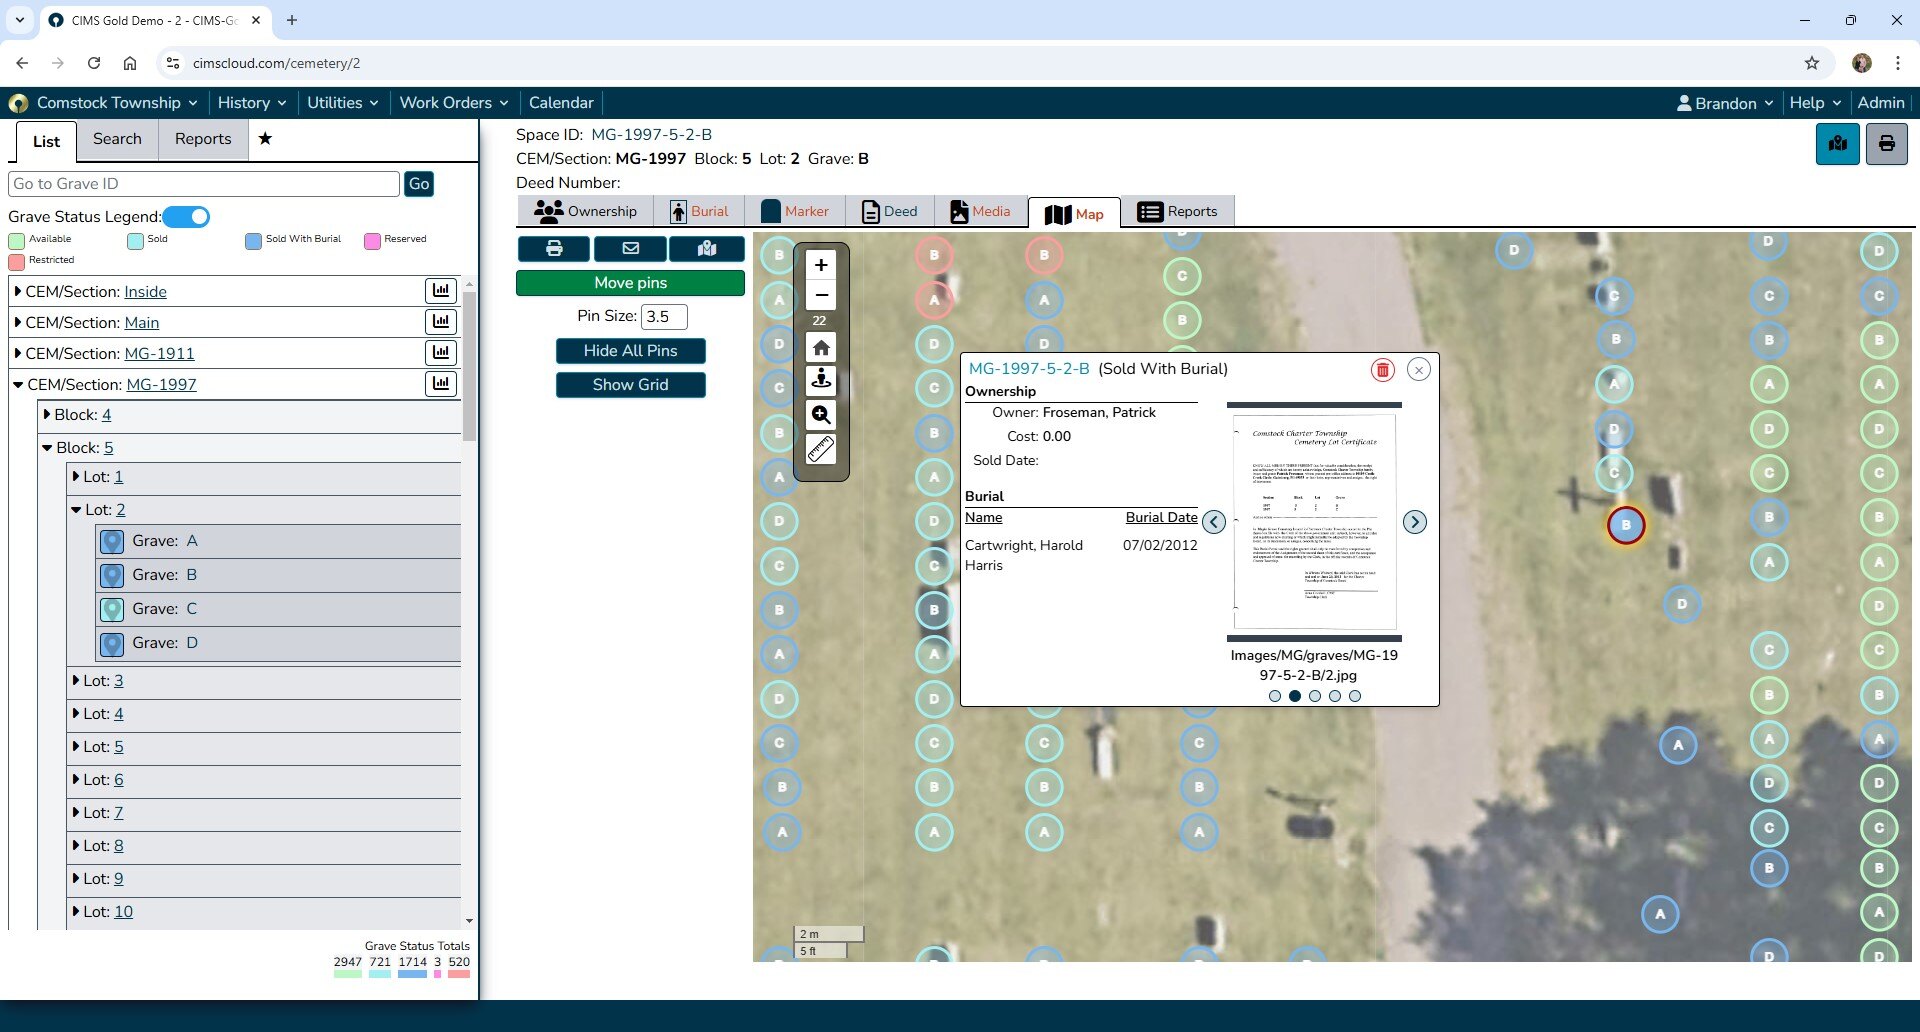Open chart for Inside section
Screen dimensions: 1920x1032
coord(441,291)
